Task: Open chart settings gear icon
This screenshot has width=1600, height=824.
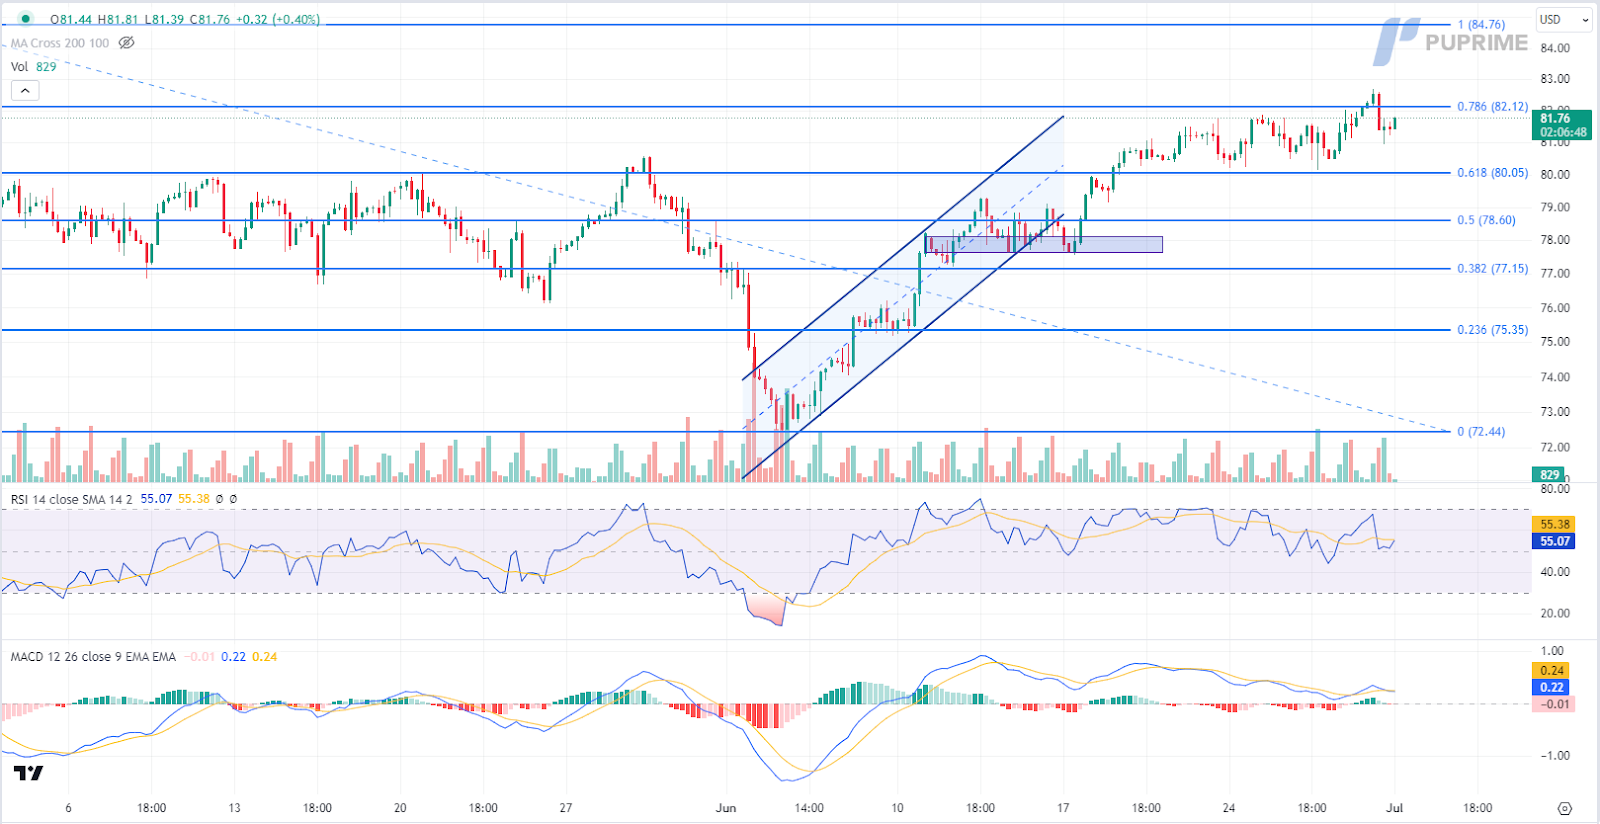Action: tap(1565, 808)
